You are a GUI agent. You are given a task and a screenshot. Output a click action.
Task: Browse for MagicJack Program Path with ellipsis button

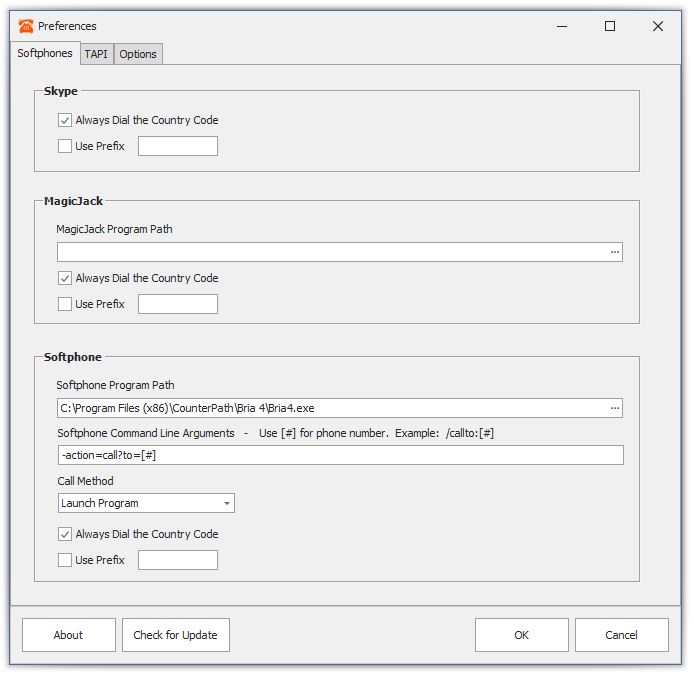[x=614, y=252]
